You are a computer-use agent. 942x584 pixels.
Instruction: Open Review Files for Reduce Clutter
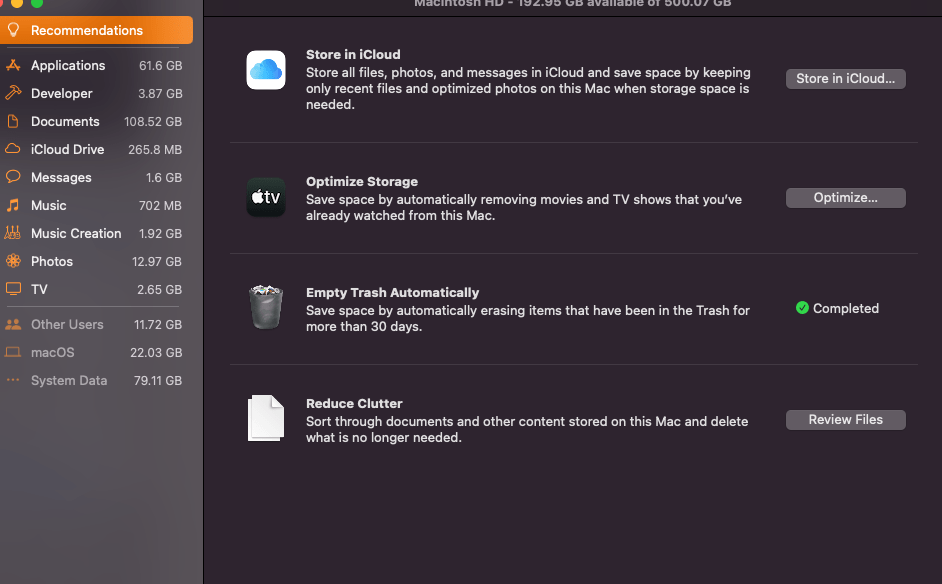[x=845, y=419]
